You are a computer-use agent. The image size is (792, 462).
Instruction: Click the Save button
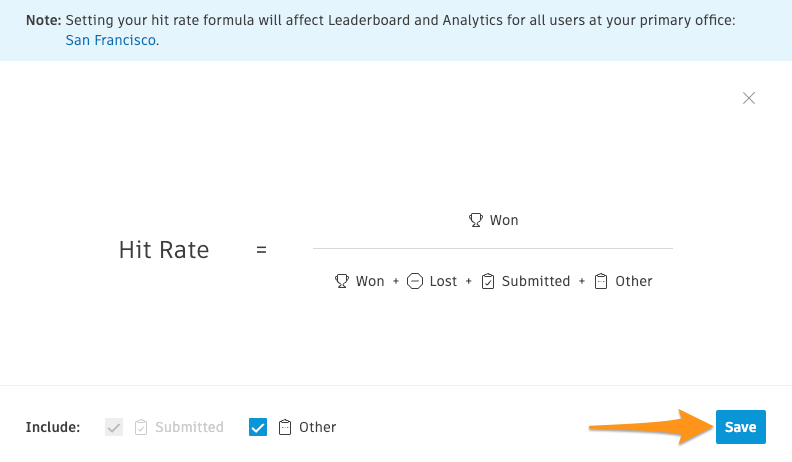click(740, 427)
